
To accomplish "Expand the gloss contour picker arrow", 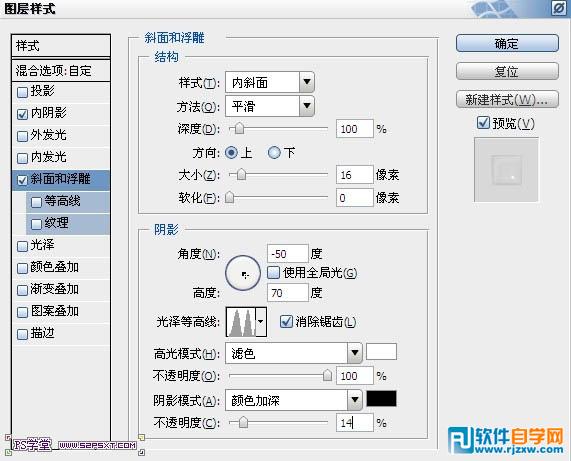I will pos(261,322).
